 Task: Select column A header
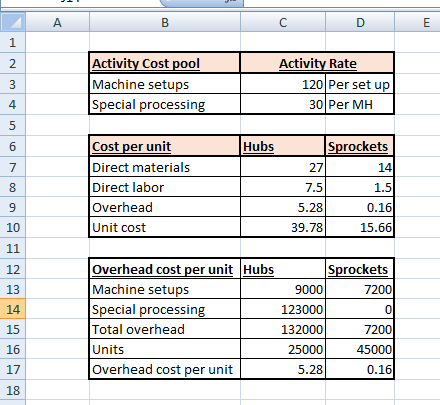tap(57, 22)
